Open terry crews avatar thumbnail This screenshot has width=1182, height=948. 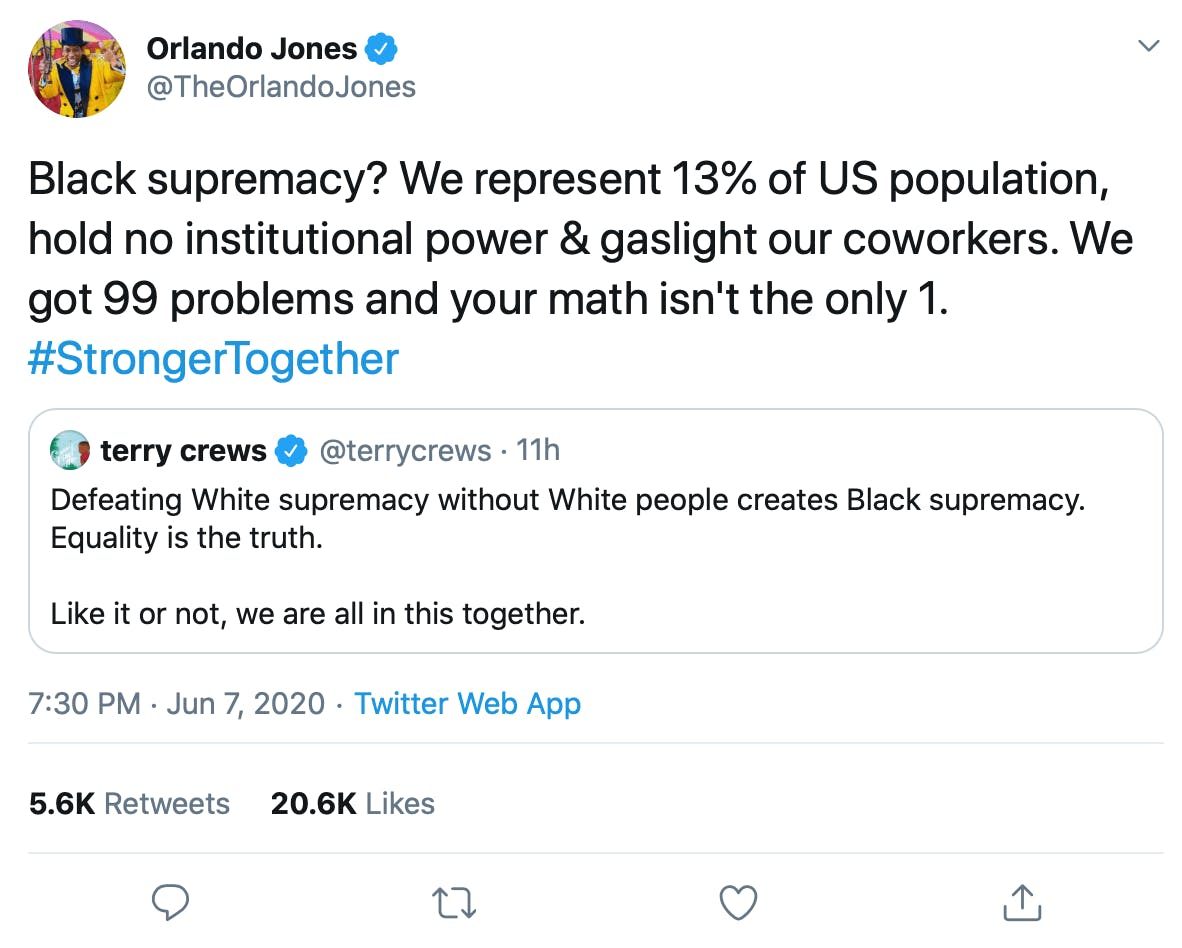click(70, 450)
